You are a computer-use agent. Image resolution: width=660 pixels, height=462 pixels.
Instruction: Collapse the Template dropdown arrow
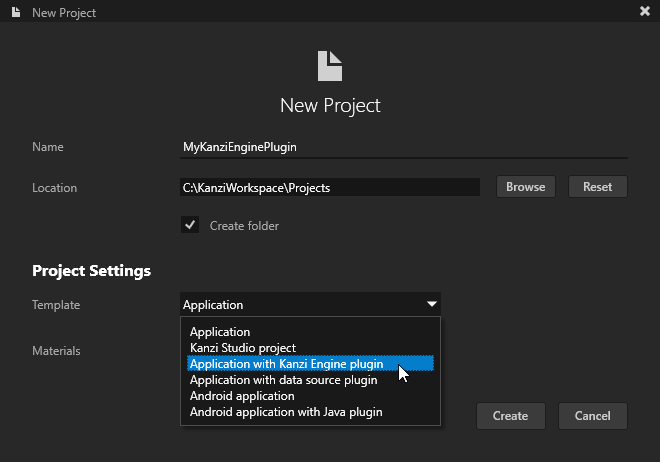432,304
